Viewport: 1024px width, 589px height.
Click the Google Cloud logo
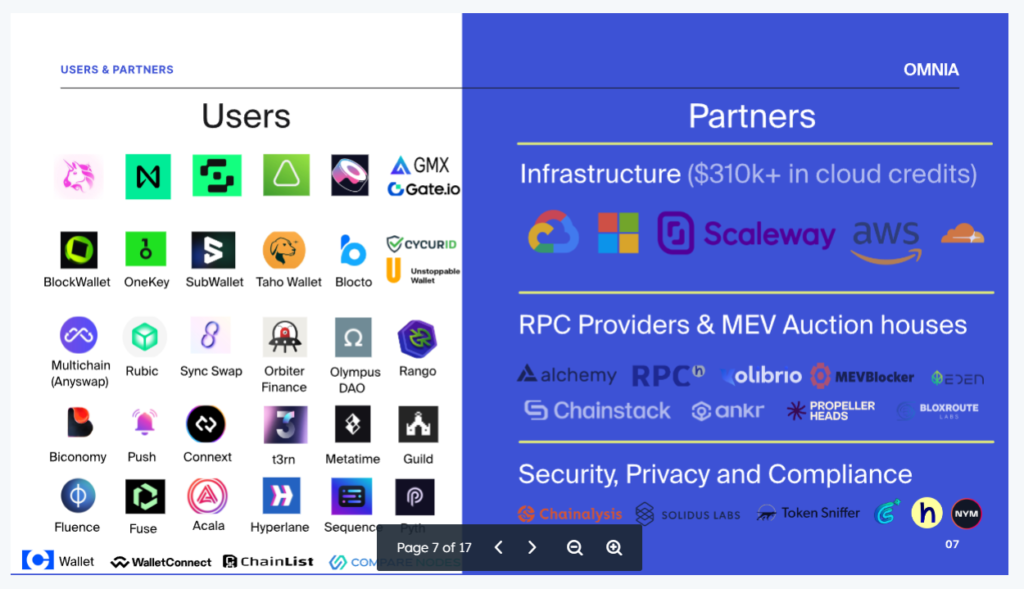[x=553, y=232]
